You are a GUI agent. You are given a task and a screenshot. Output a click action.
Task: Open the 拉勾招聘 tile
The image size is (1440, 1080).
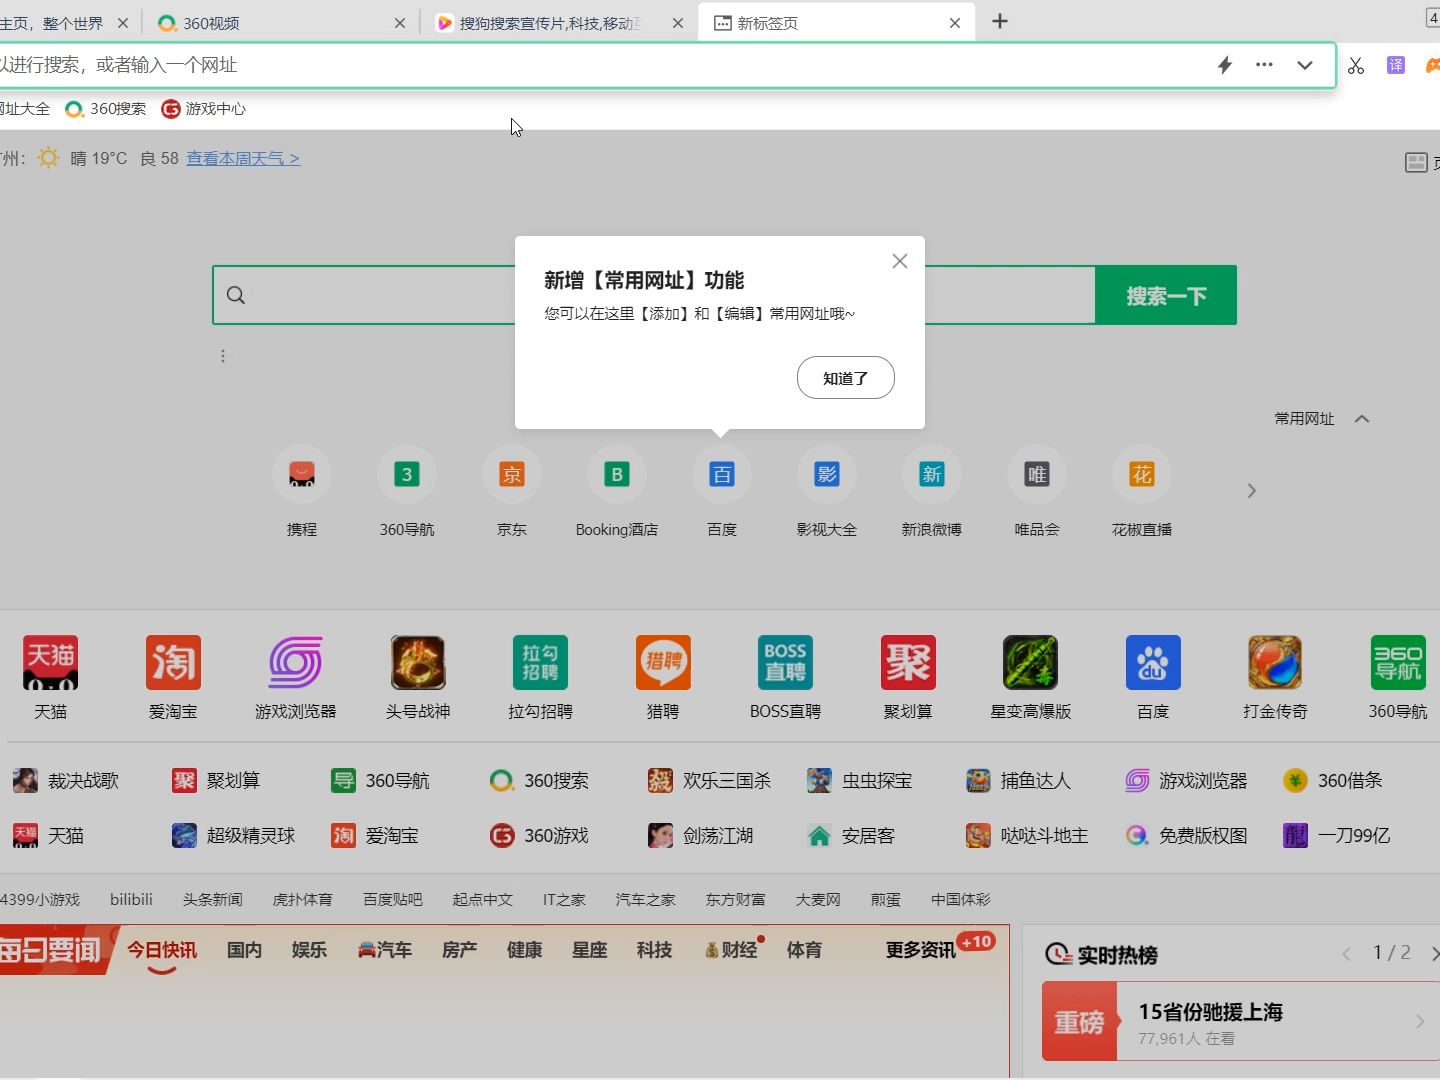click(x=540, y=662)
